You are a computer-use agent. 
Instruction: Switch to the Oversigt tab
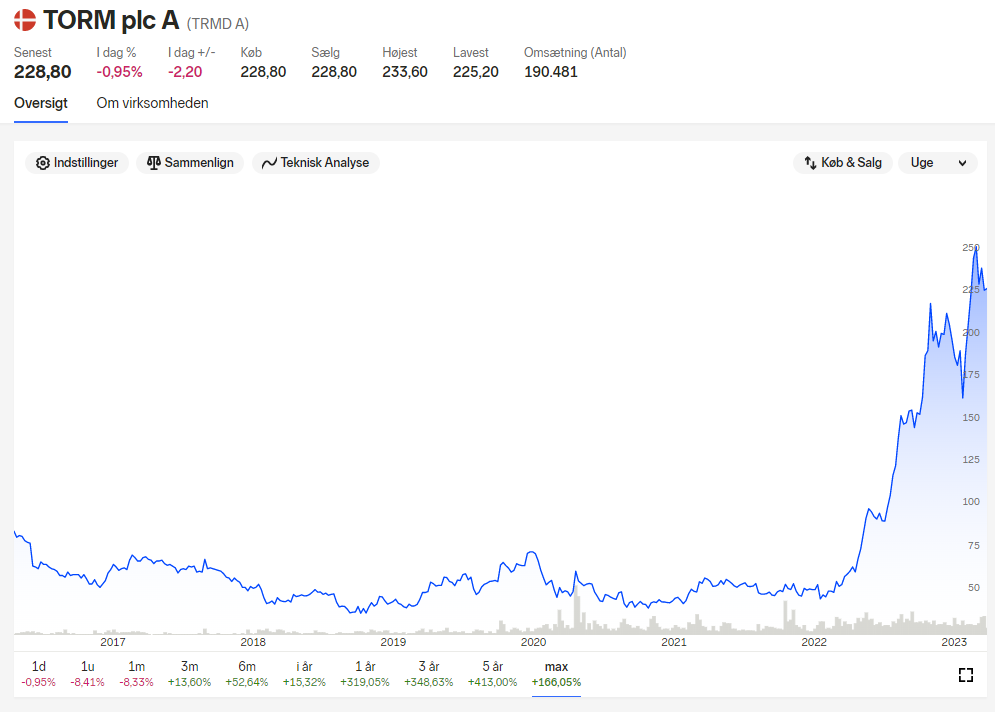tap(41, 103)
